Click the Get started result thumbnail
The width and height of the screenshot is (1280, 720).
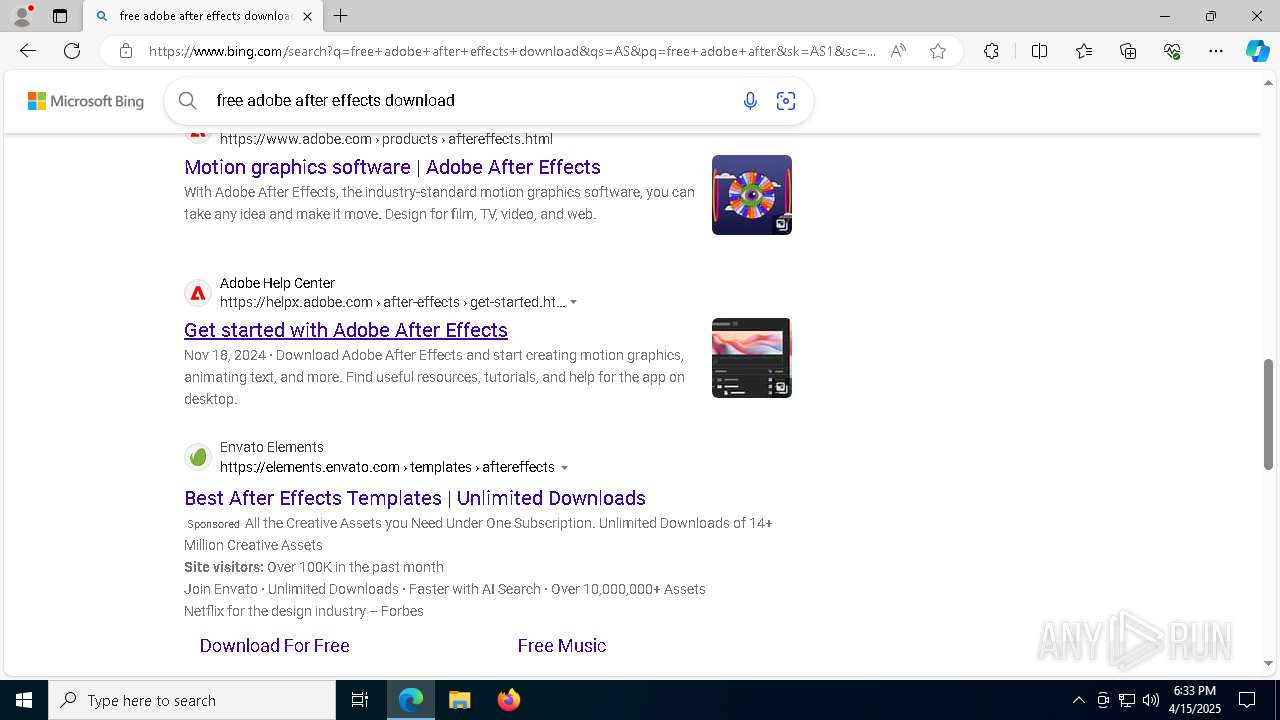pos(752,358)
